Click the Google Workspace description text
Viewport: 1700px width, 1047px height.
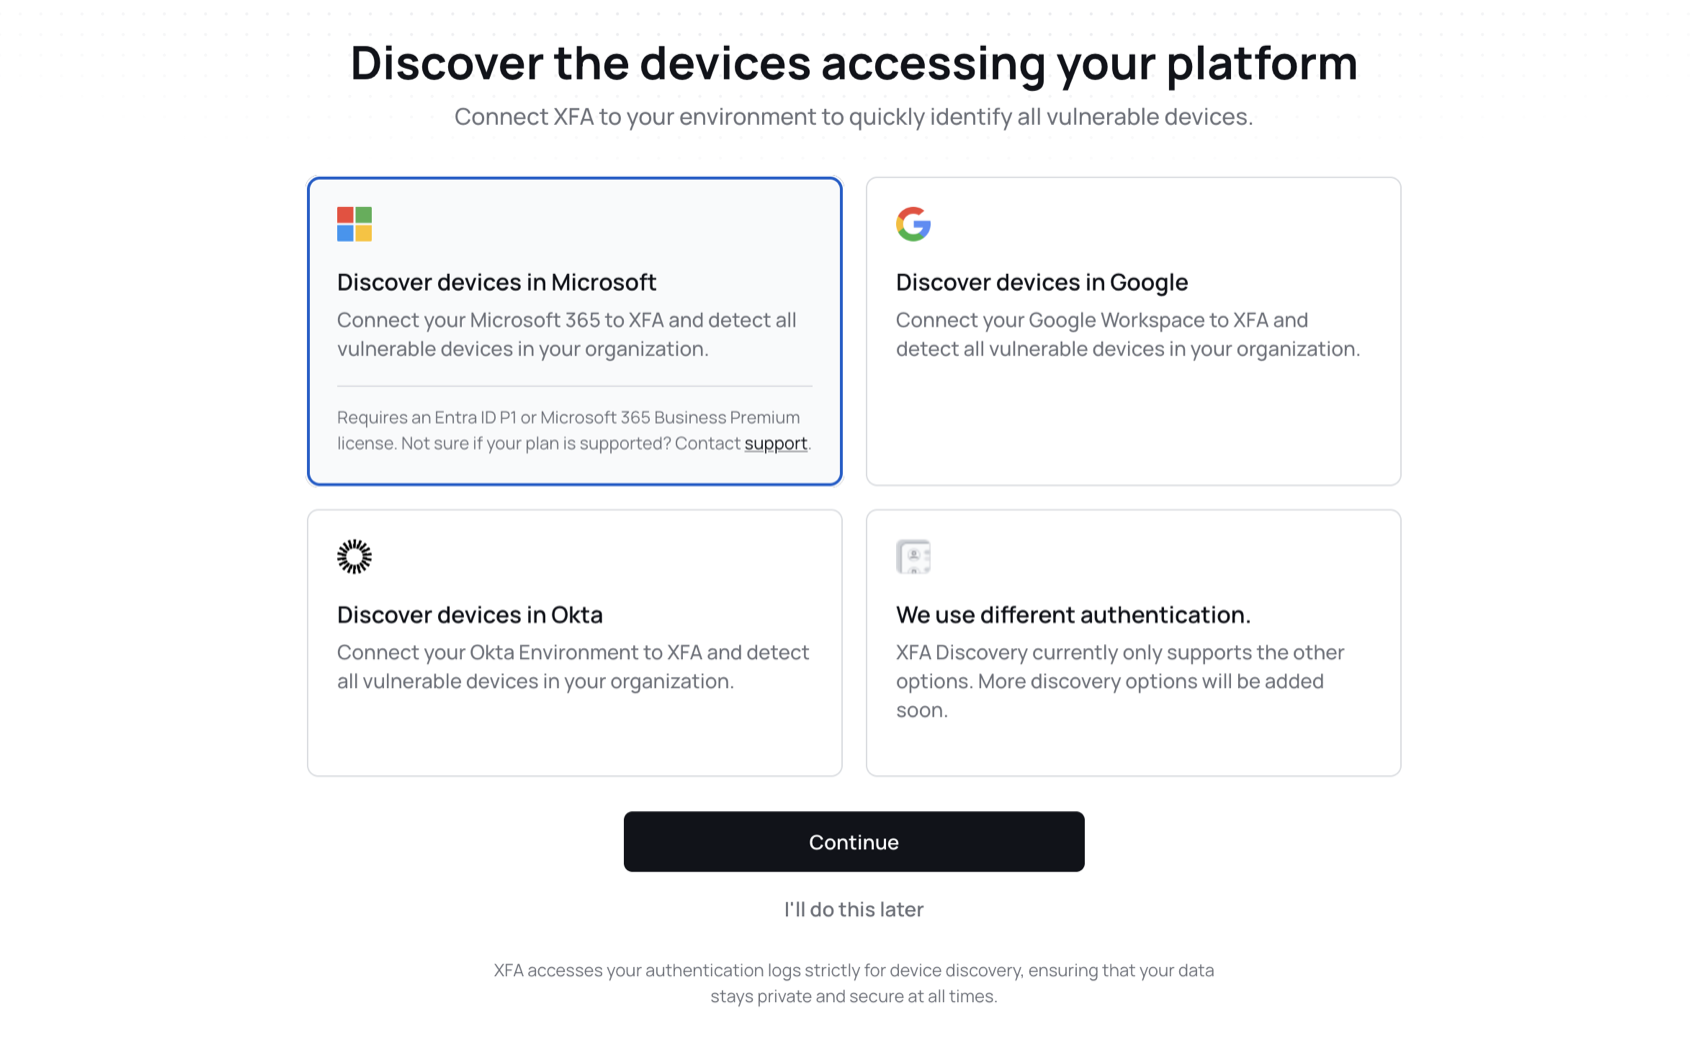tap(1128, 334)
